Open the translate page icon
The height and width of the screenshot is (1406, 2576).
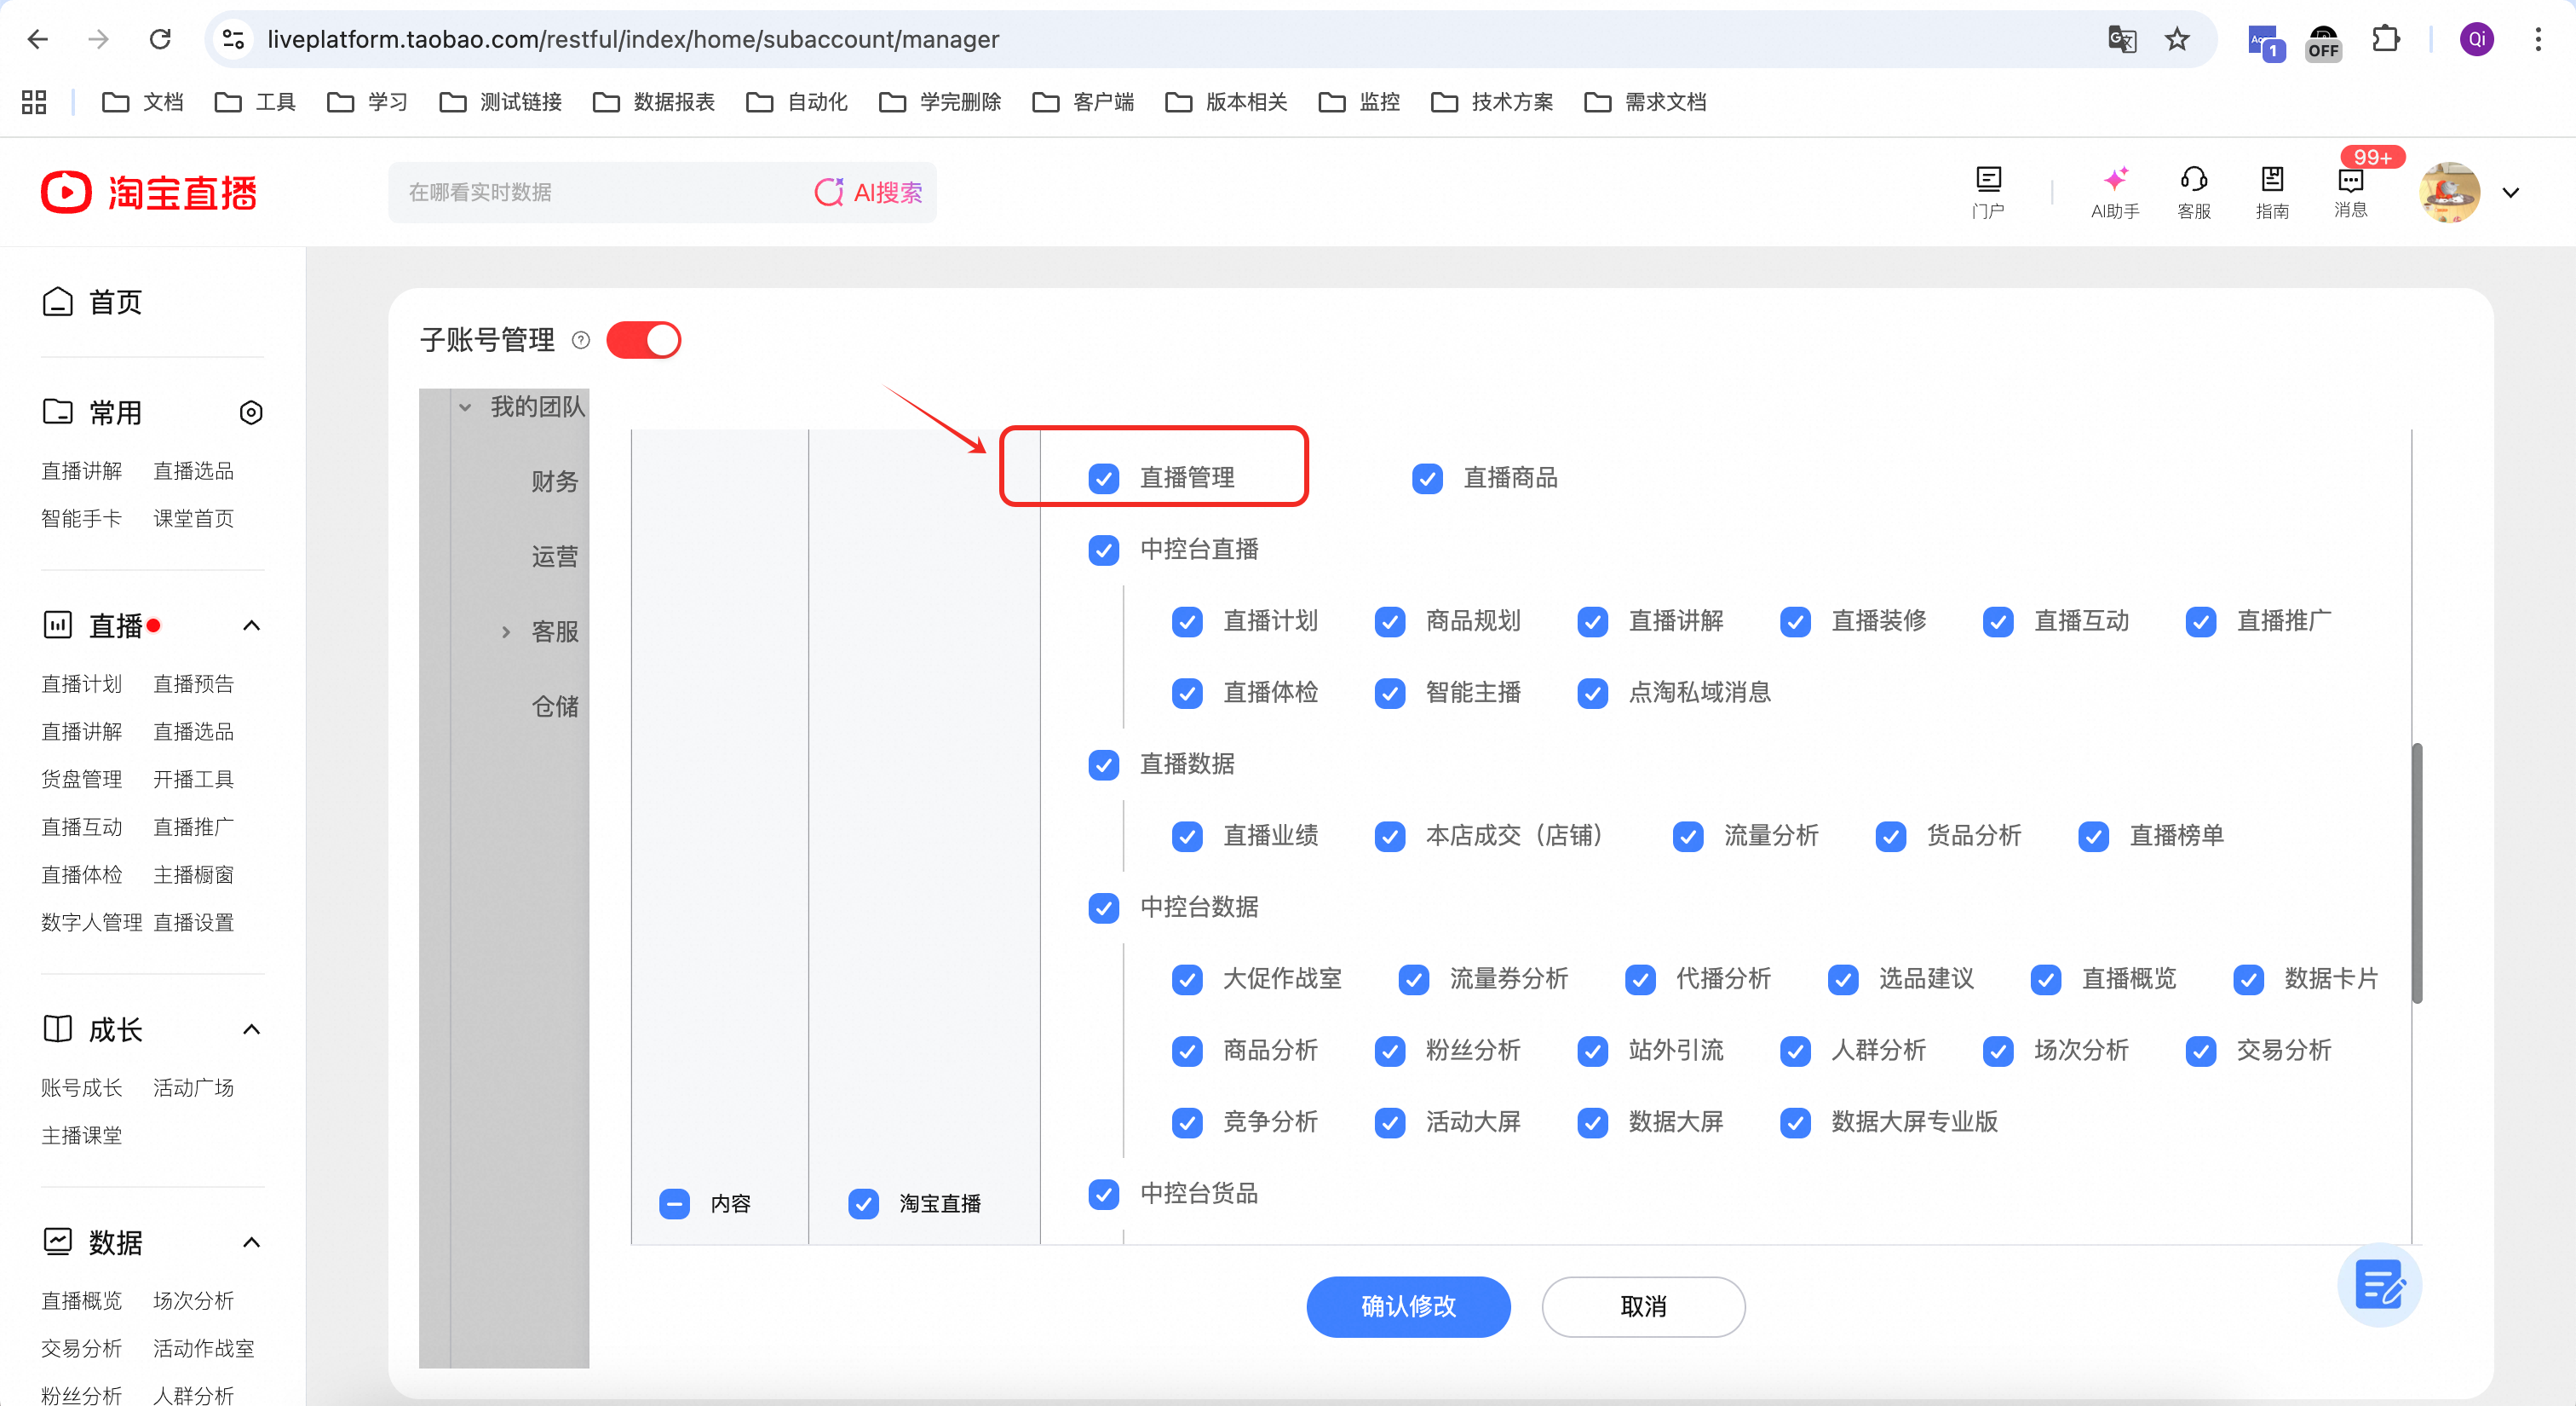(2121, 39)
